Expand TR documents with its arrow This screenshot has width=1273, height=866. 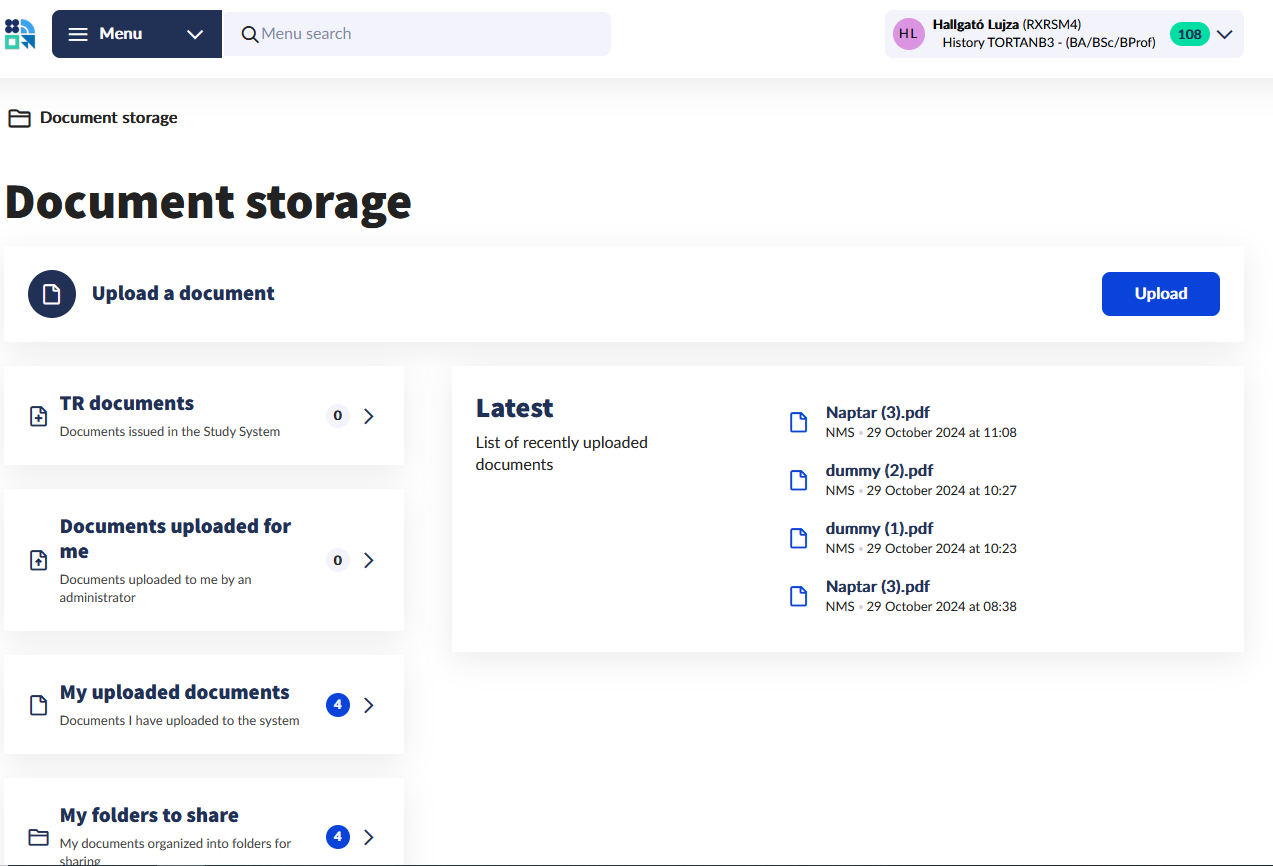click(x=369, y=416)
